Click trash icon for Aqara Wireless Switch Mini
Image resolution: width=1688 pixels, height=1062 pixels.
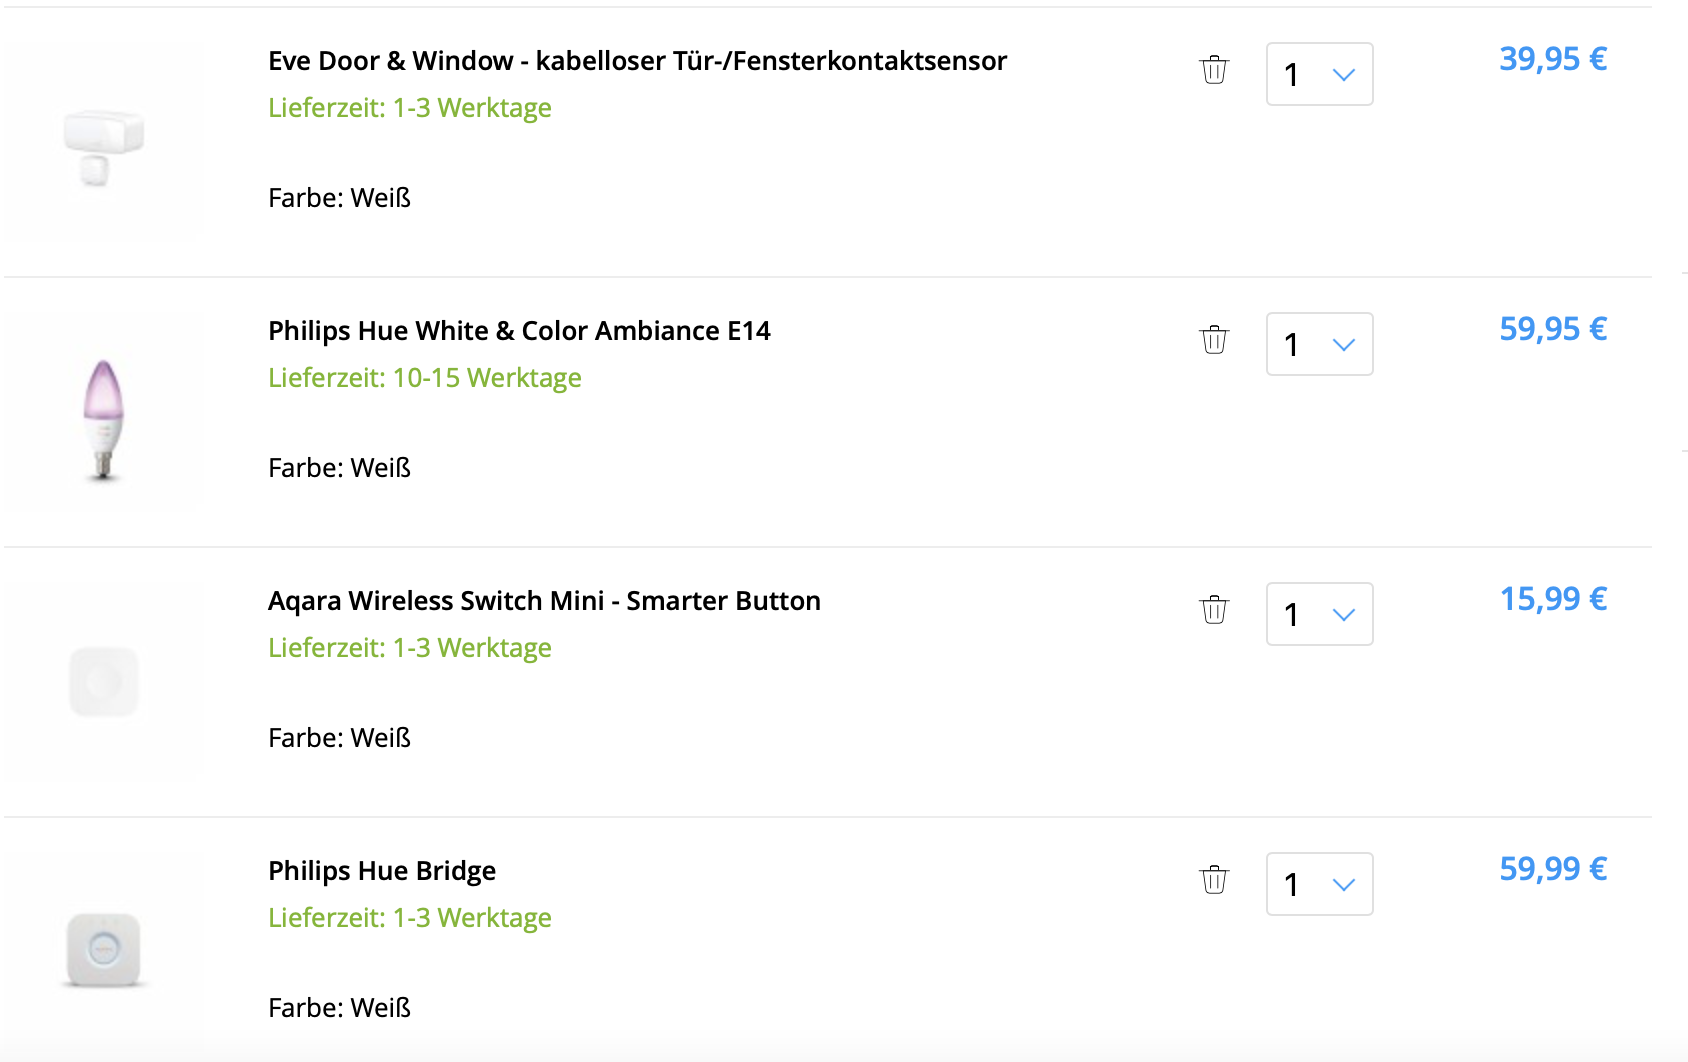click(1214, 610)
